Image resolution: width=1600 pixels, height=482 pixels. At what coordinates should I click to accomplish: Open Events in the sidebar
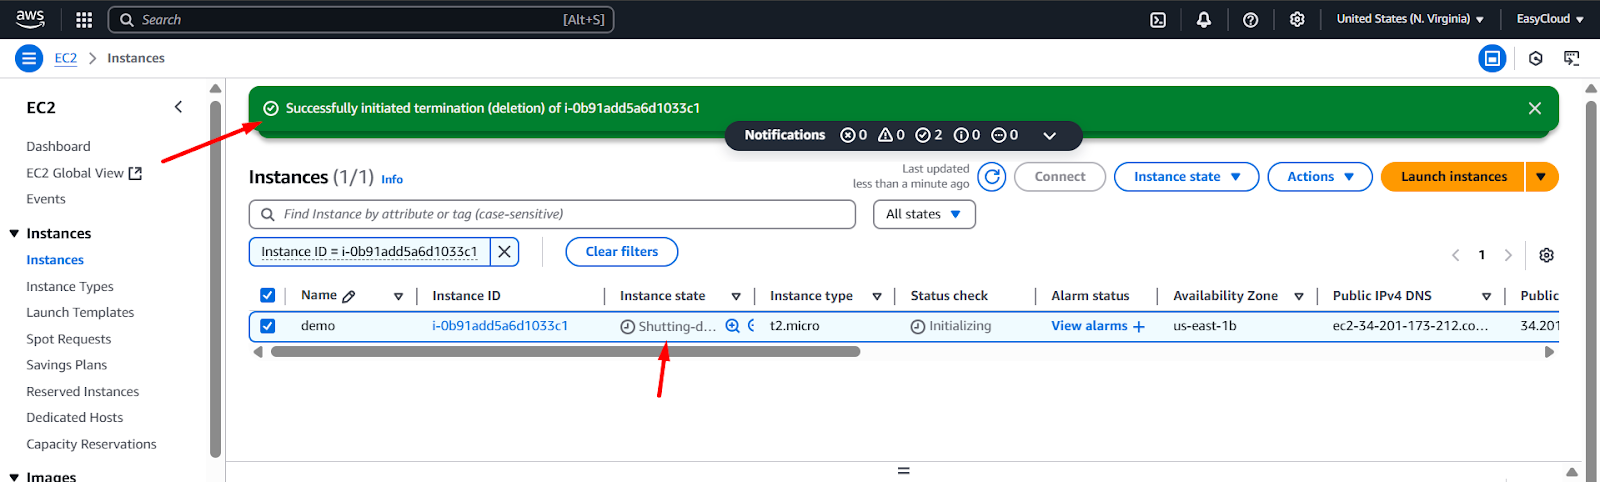[46, 199]
